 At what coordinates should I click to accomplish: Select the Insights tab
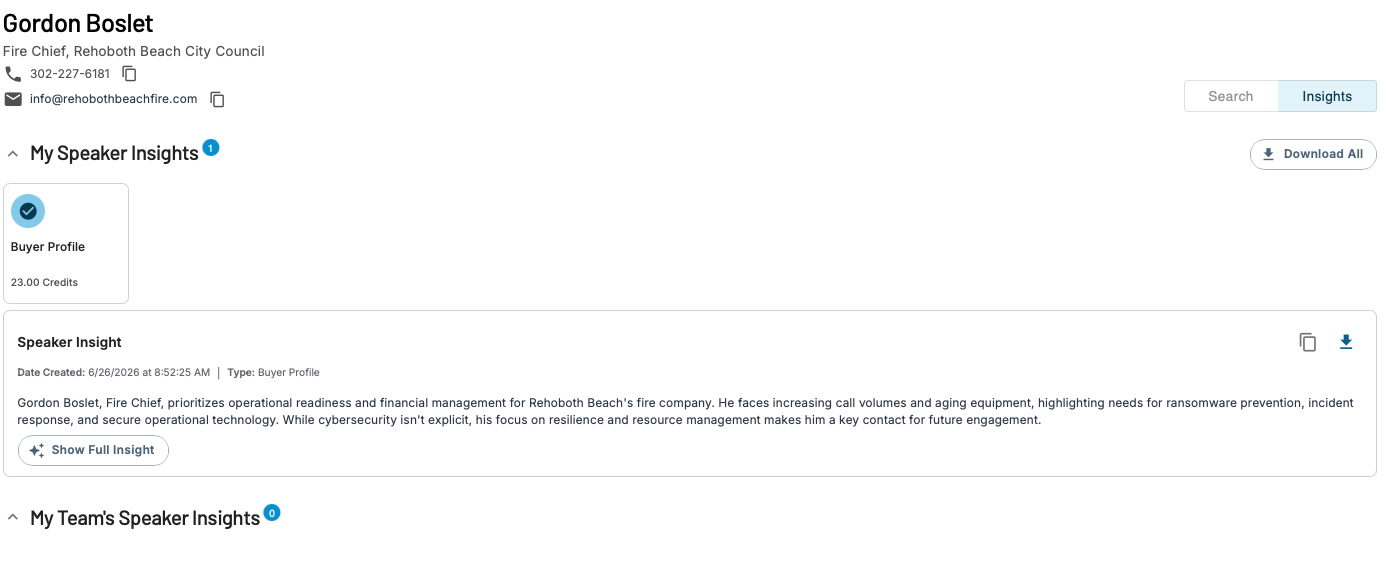(1327, 96)
